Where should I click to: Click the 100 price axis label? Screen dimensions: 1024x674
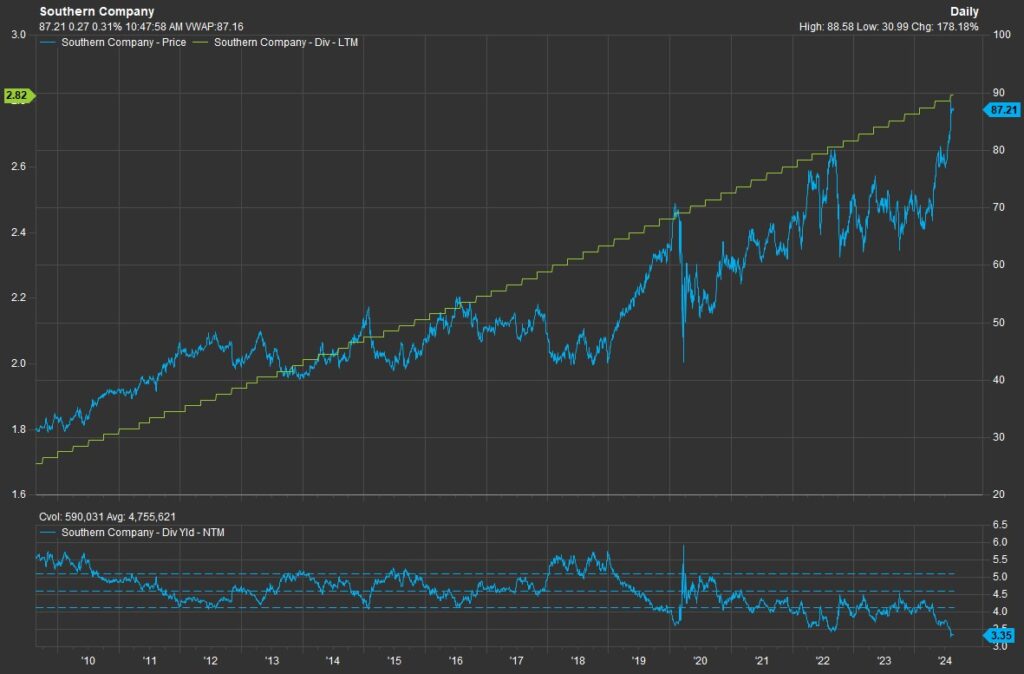(x=1002, y=35)
